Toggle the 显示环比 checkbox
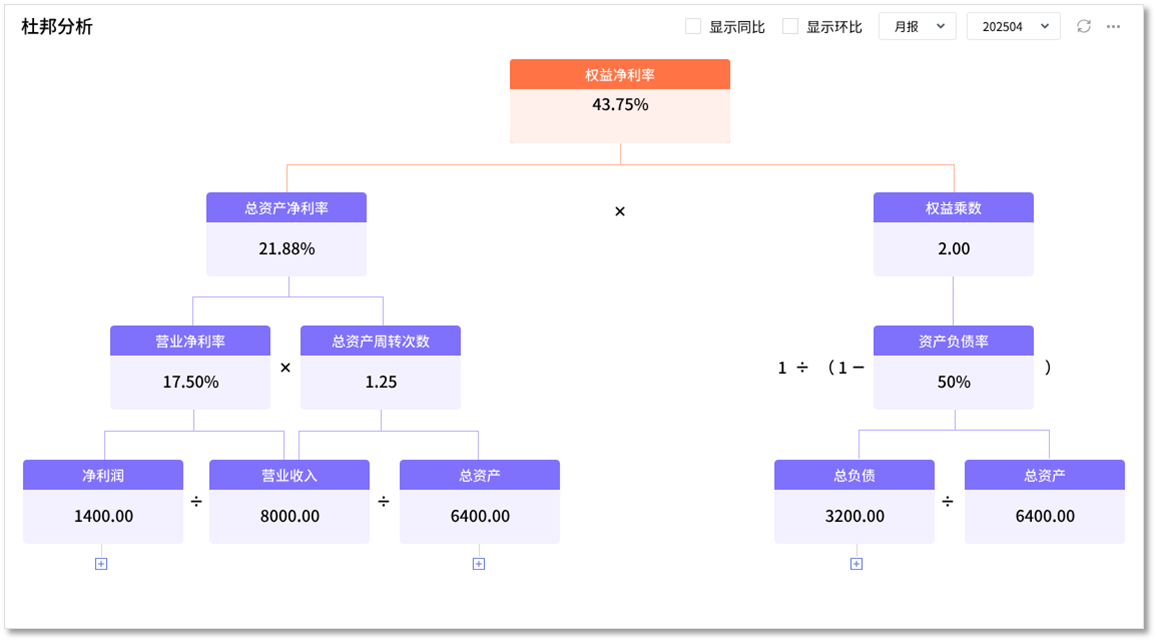 (790, 27)
